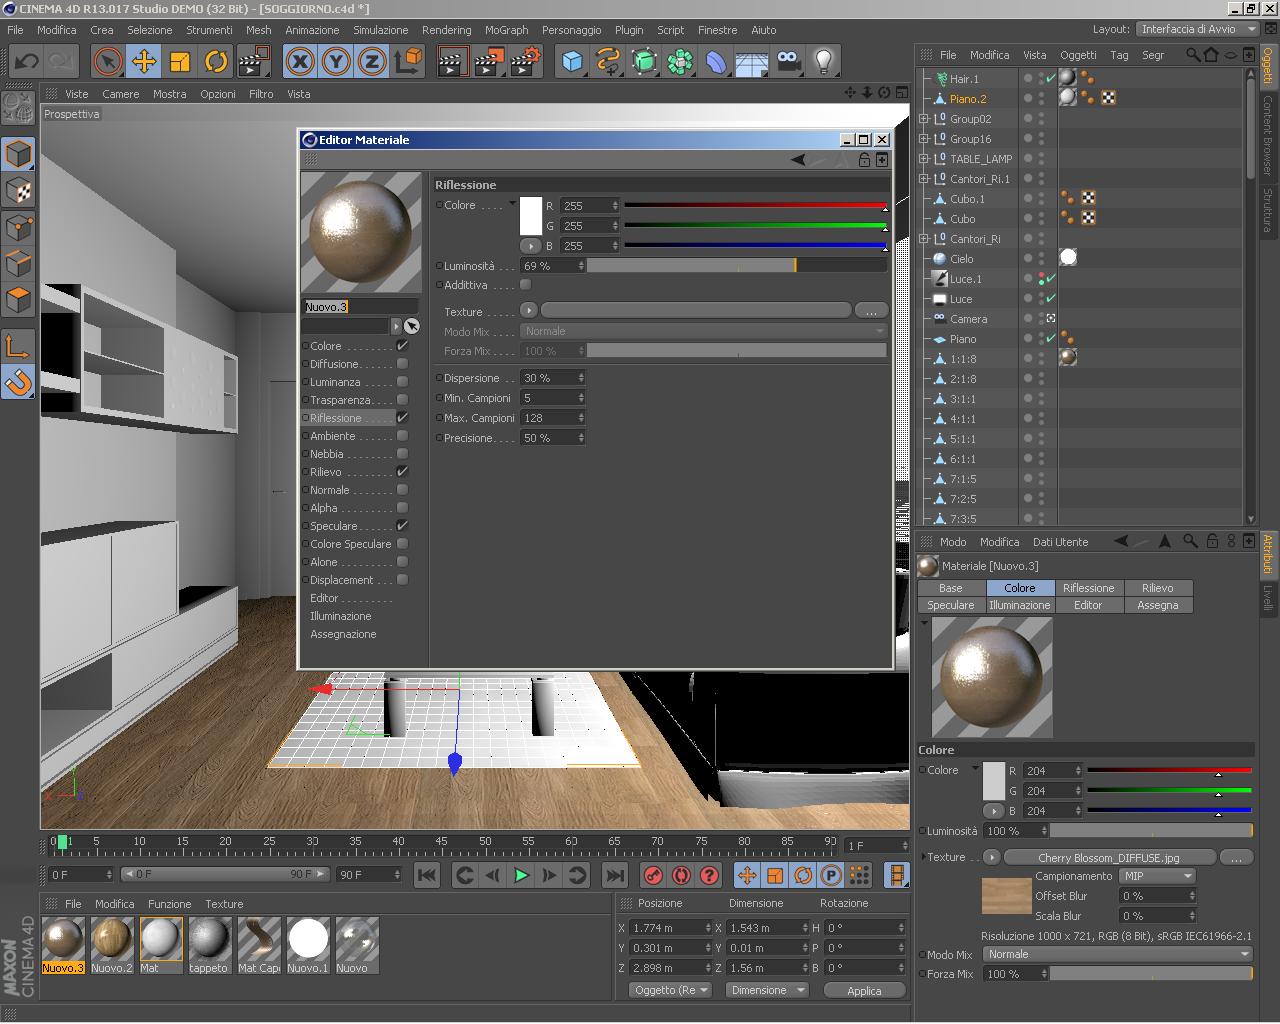
Task: Add a light object
Action: [x=824, y=62]
